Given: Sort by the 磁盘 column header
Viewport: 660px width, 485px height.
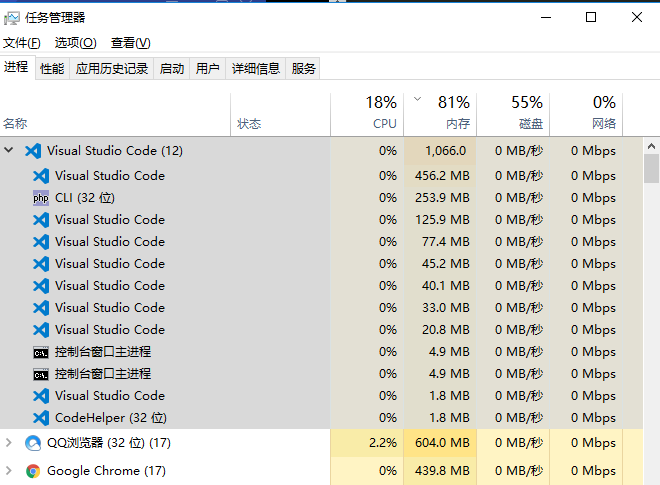Looking at the screenshot, I should coord(513,115).
